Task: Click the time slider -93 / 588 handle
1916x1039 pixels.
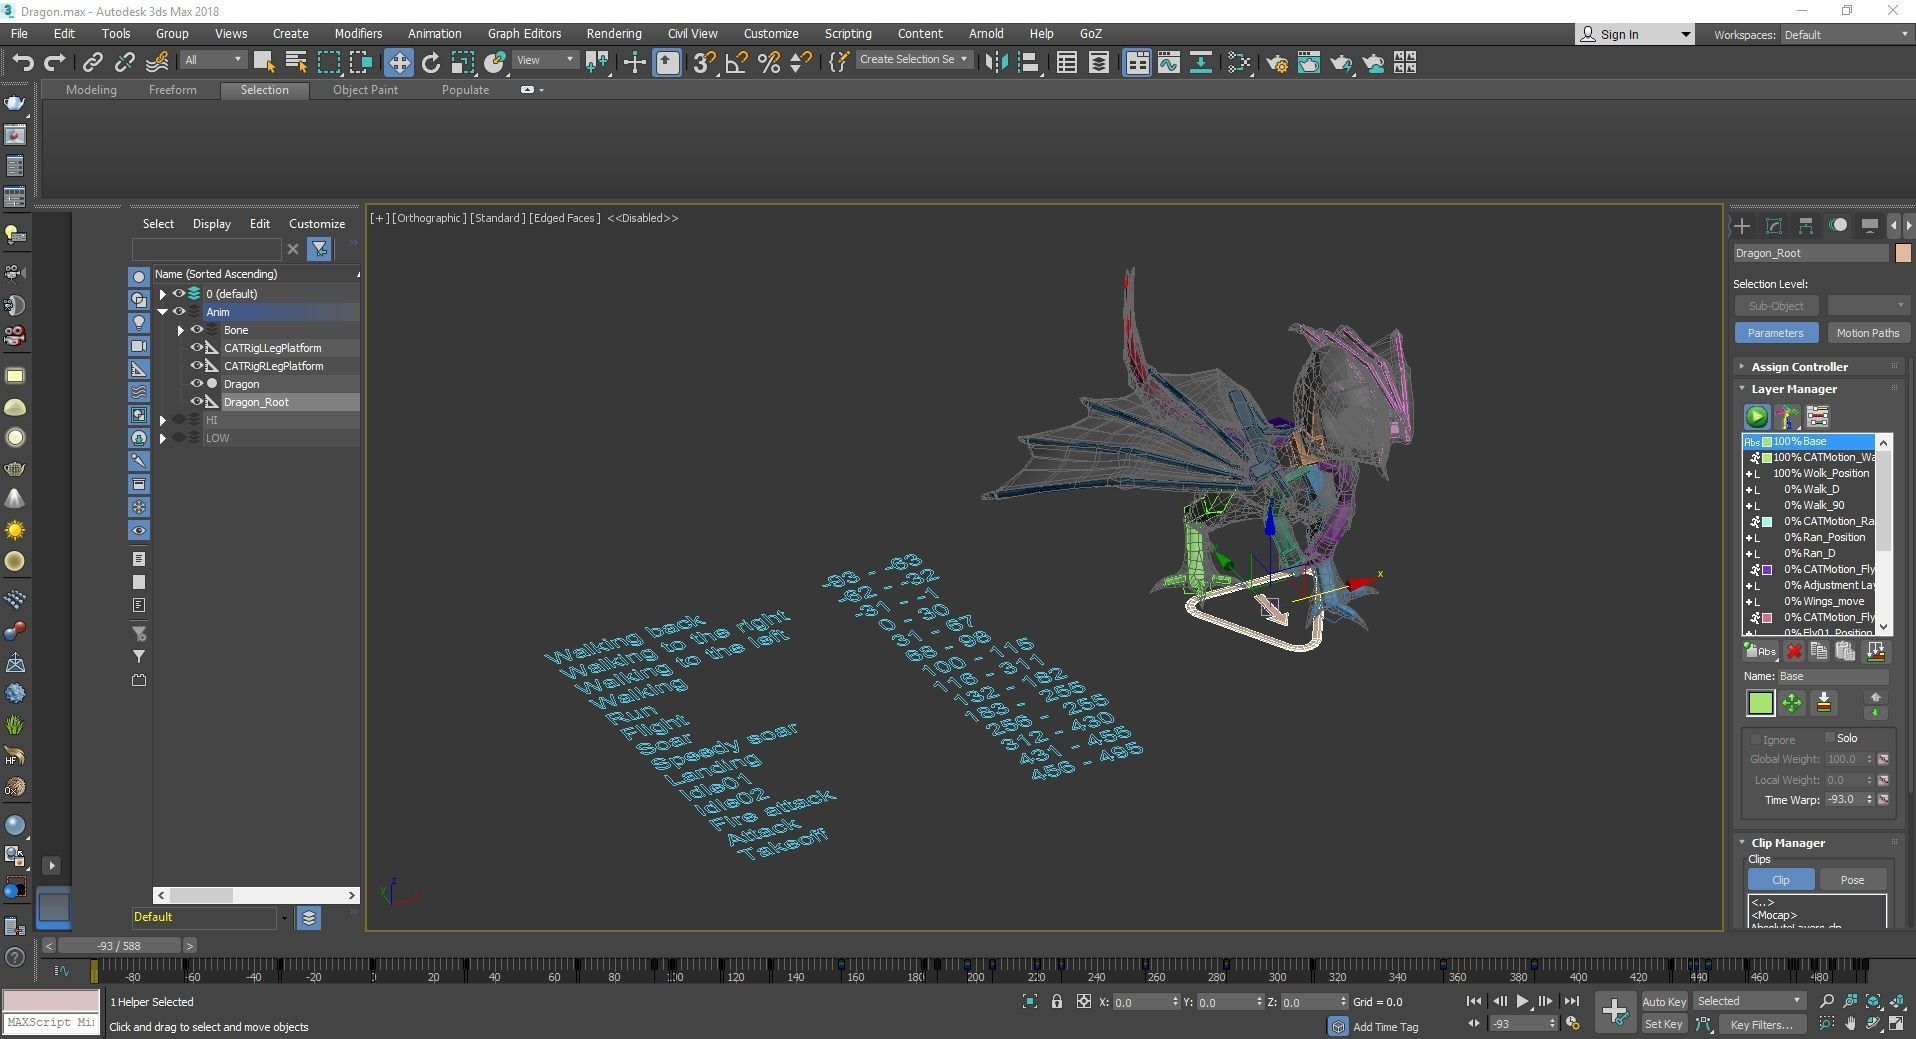Action: click(119, 945)
